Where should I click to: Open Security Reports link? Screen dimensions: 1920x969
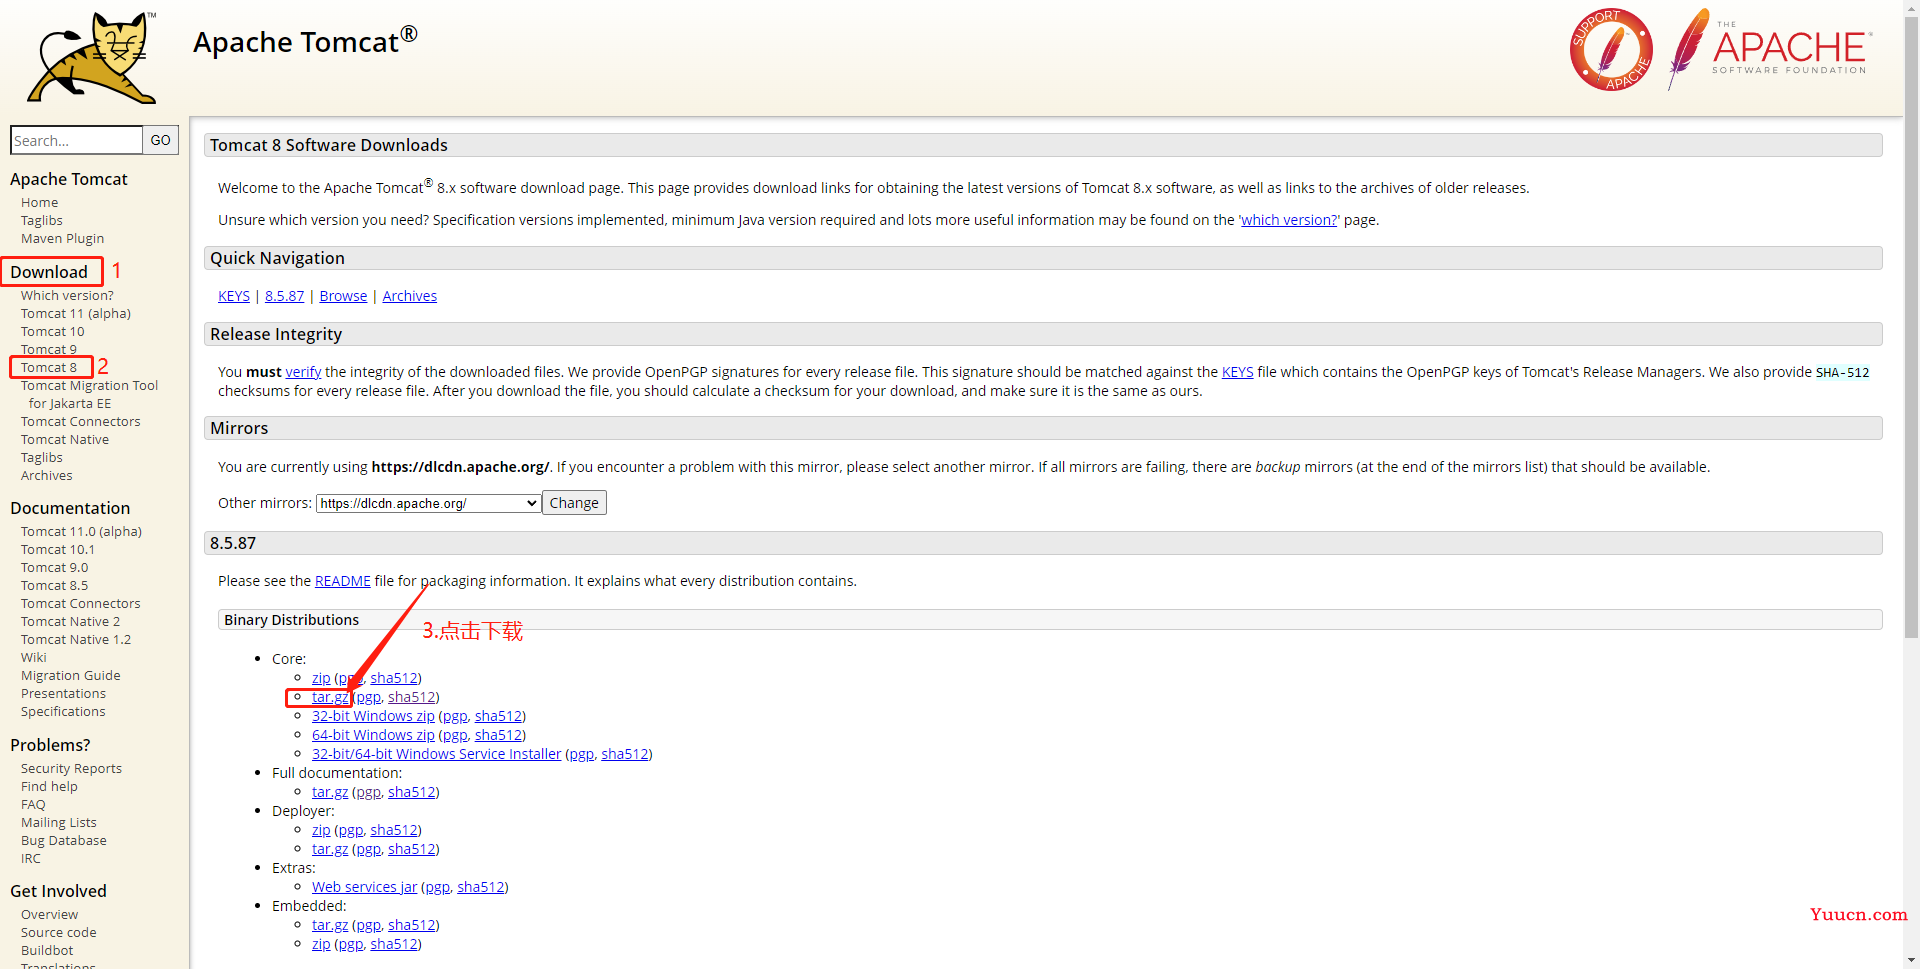pos(71,768)
